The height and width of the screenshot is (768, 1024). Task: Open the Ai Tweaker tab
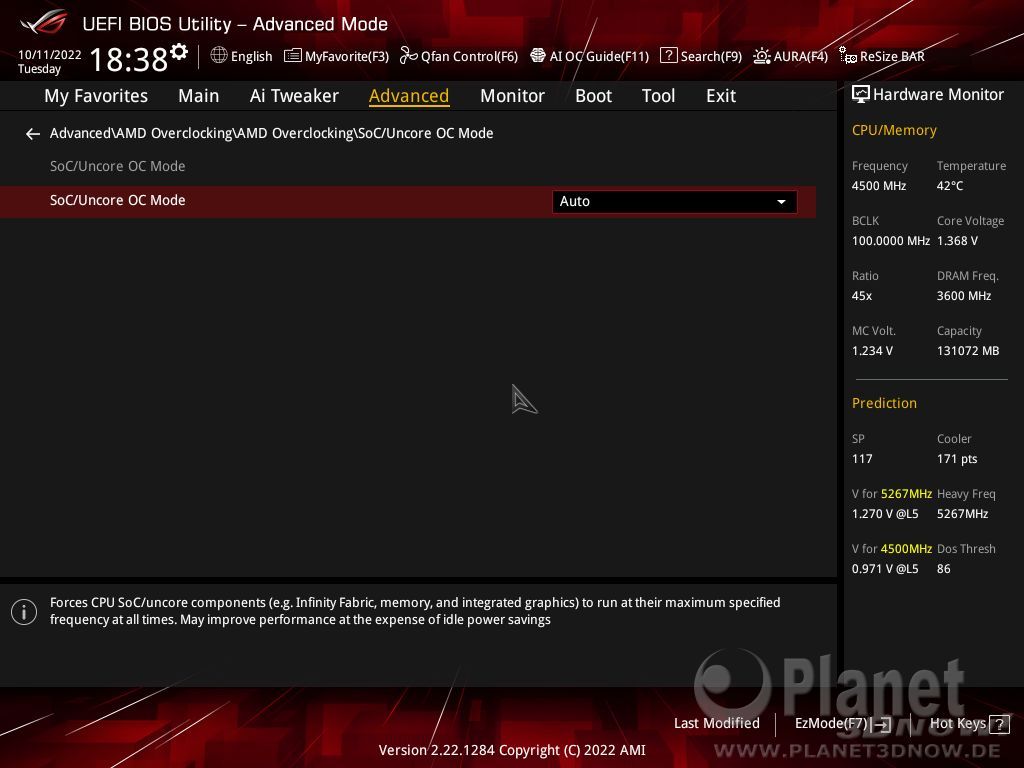(294, 96)
